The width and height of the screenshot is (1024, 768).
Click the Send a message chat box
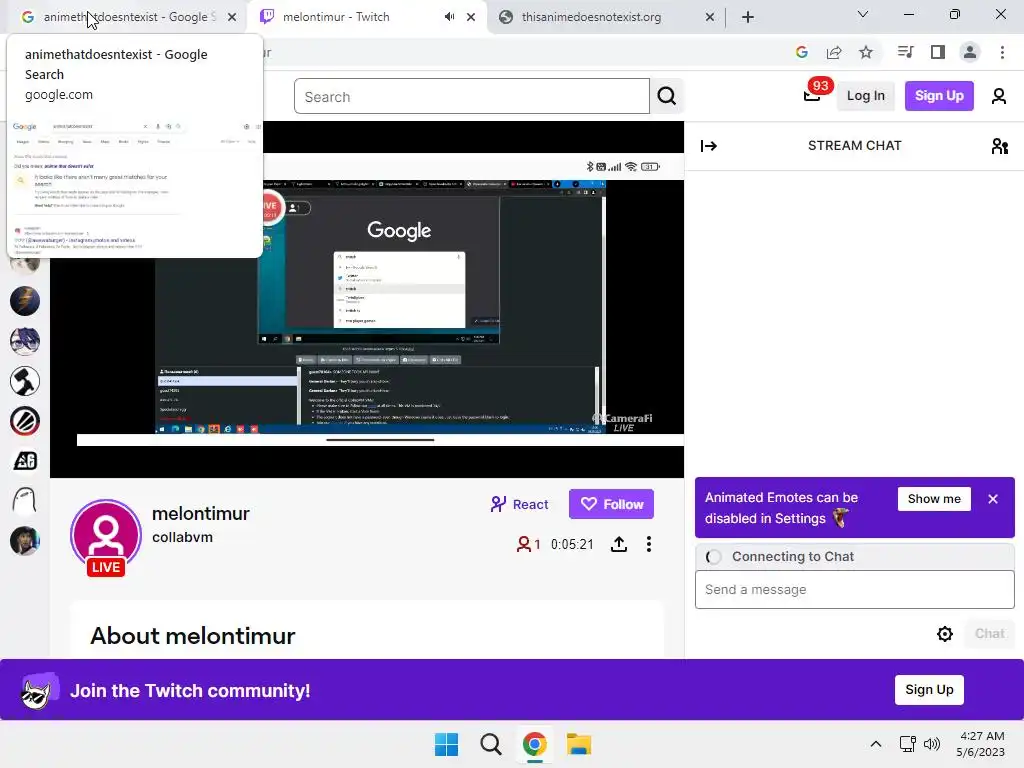pyautogui.click(x=854, y=590)
